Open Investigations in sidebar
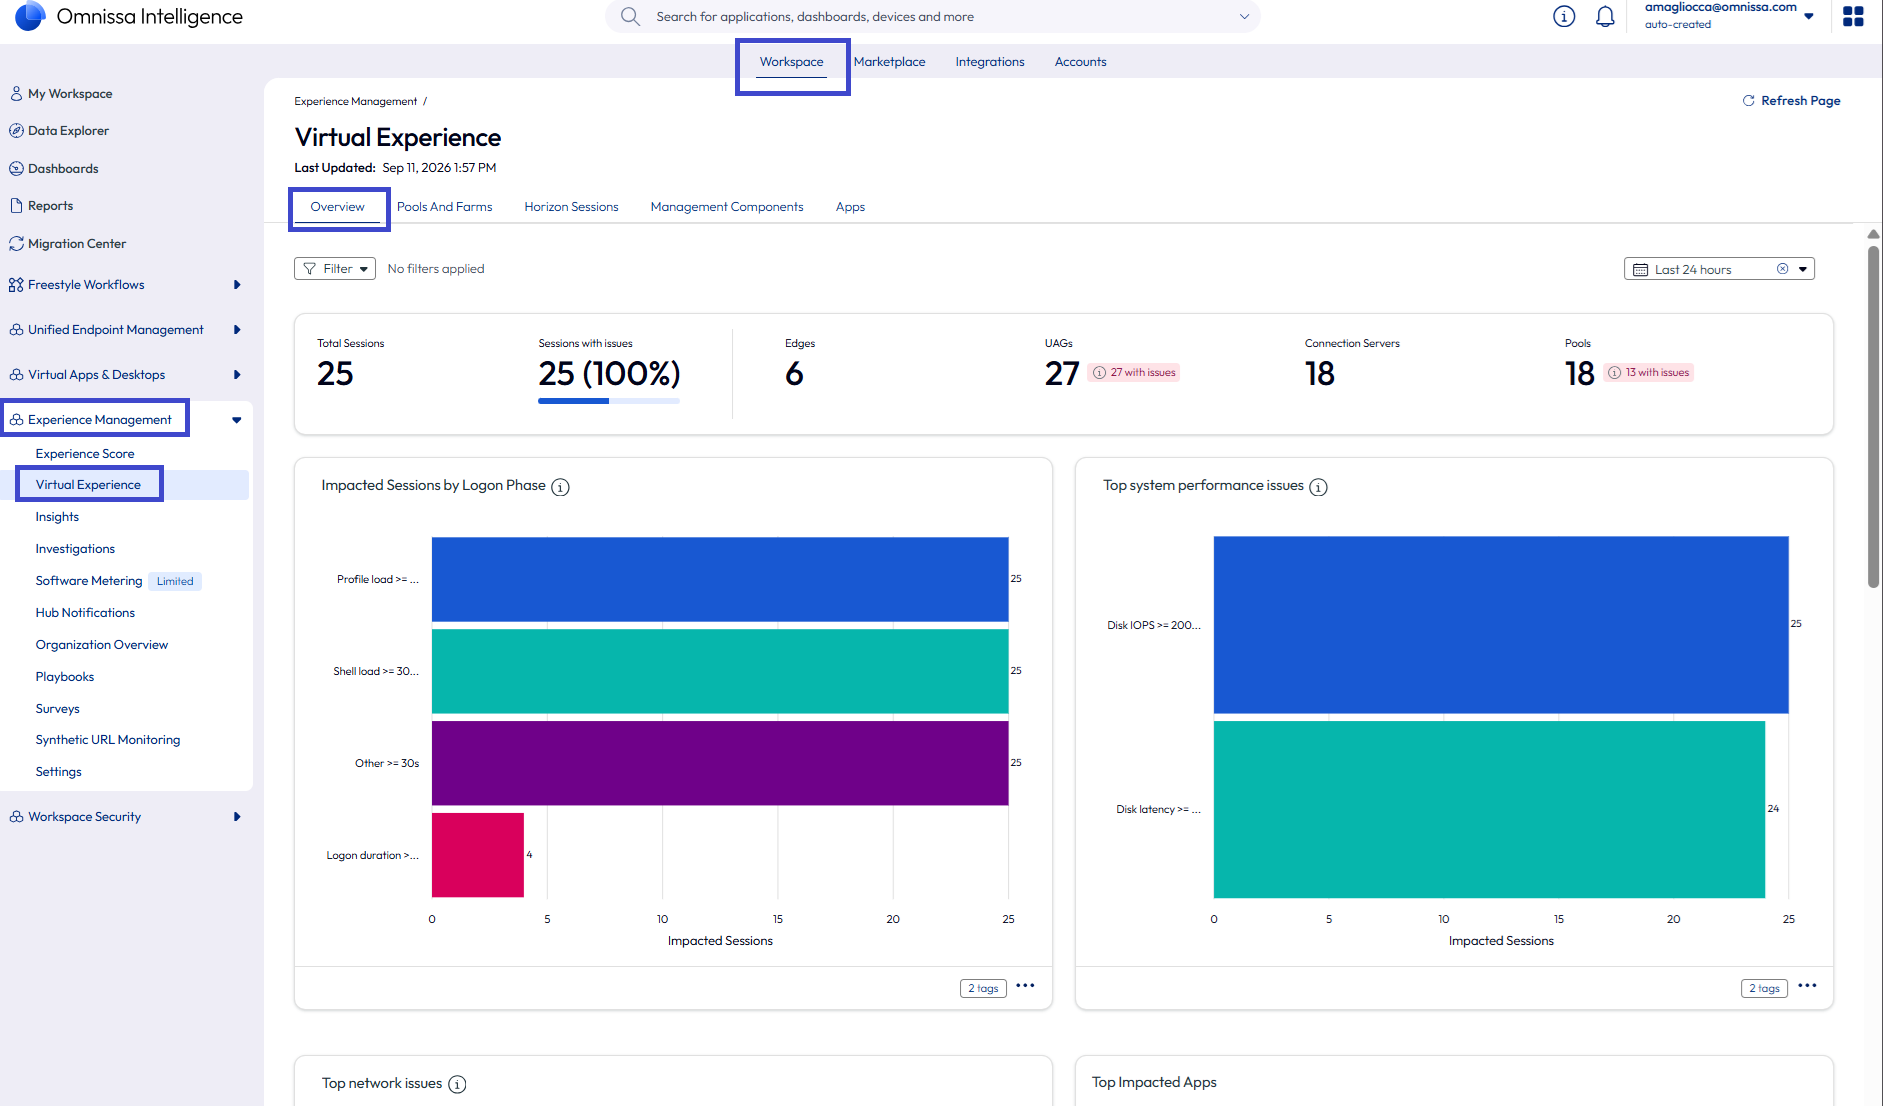1883x1106 pixels. pos(75,549)
